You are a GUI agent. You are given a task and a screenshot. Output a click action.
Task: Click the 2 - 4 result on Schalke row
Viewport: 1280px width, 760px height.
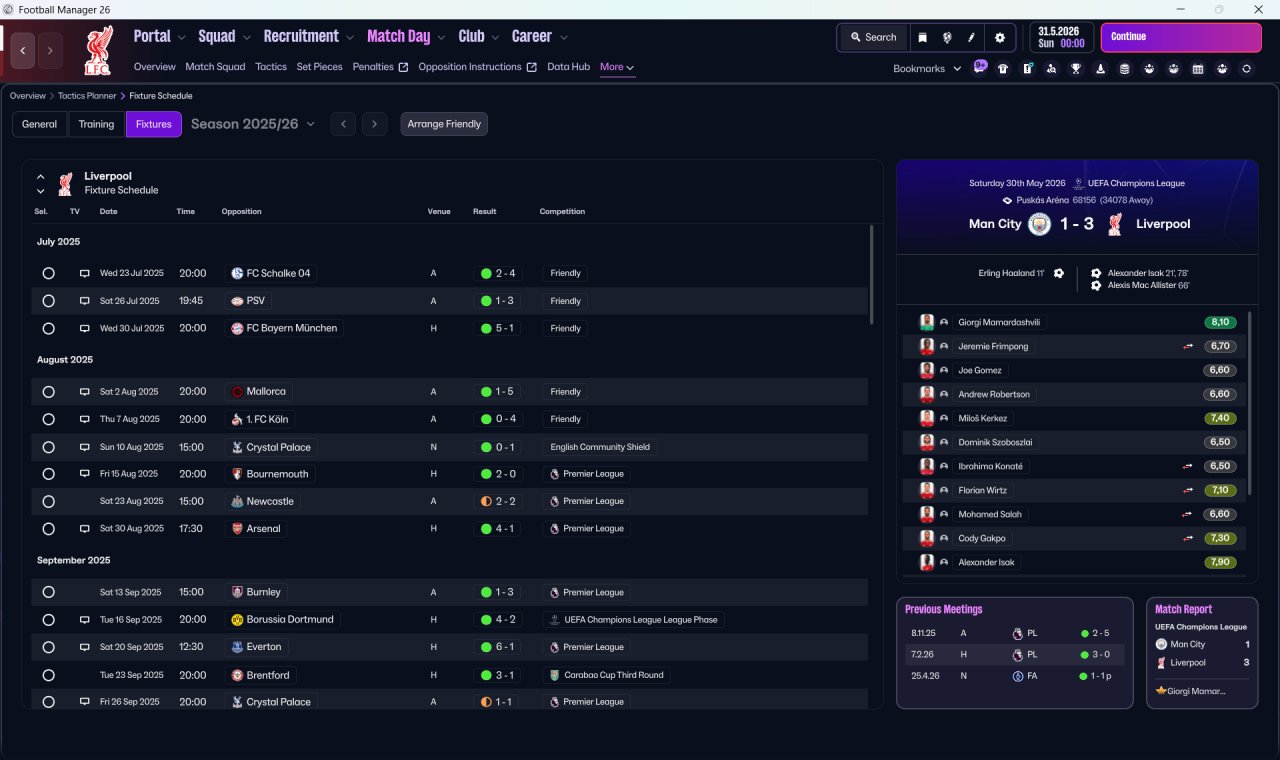pos(497,273)
